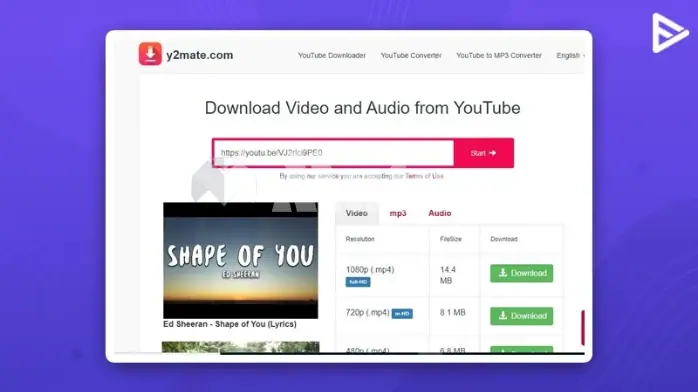Click the 1080p (.mp4) resolution text
The height and width of the screenshot is (392, 698).
click(370, 270)
